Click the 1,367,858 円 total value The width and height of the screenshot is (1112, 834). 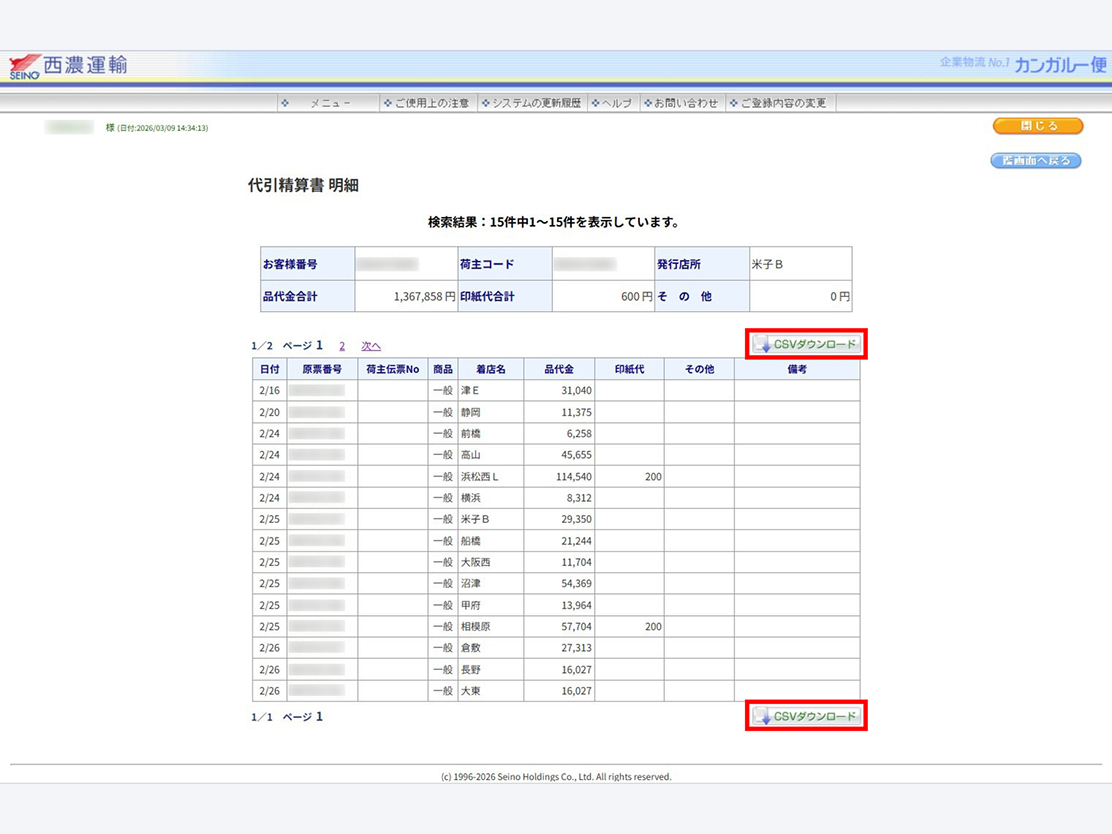point(424,296)
